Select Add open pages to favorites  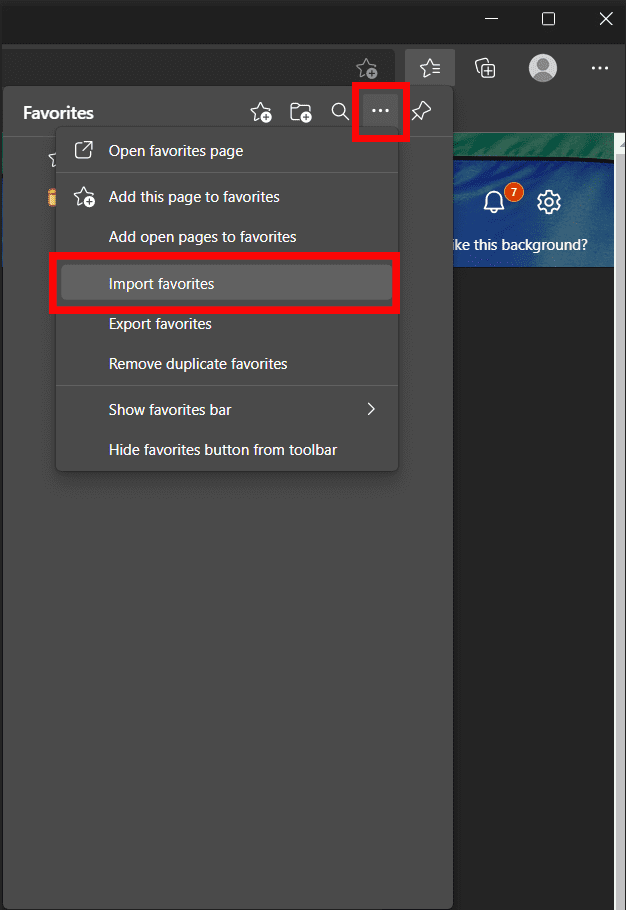coord(202,237)
